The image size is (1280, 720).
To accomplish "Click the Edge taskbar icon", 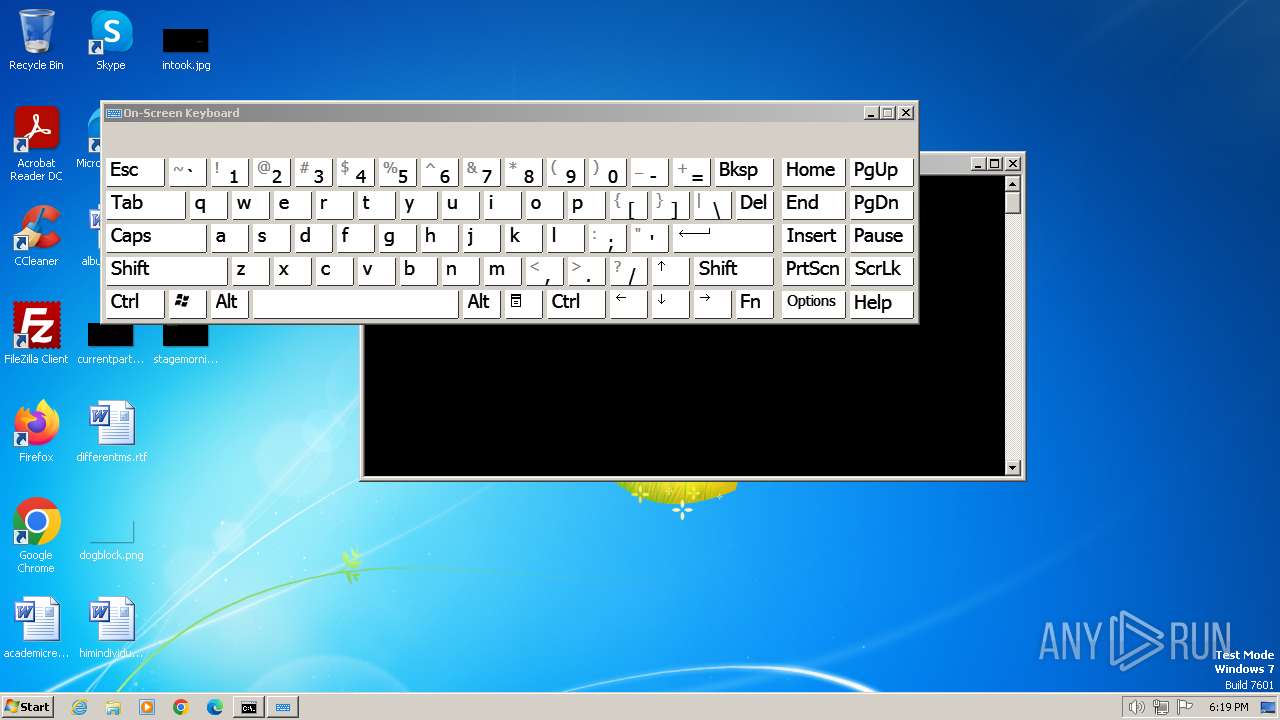I will [215, 707].
